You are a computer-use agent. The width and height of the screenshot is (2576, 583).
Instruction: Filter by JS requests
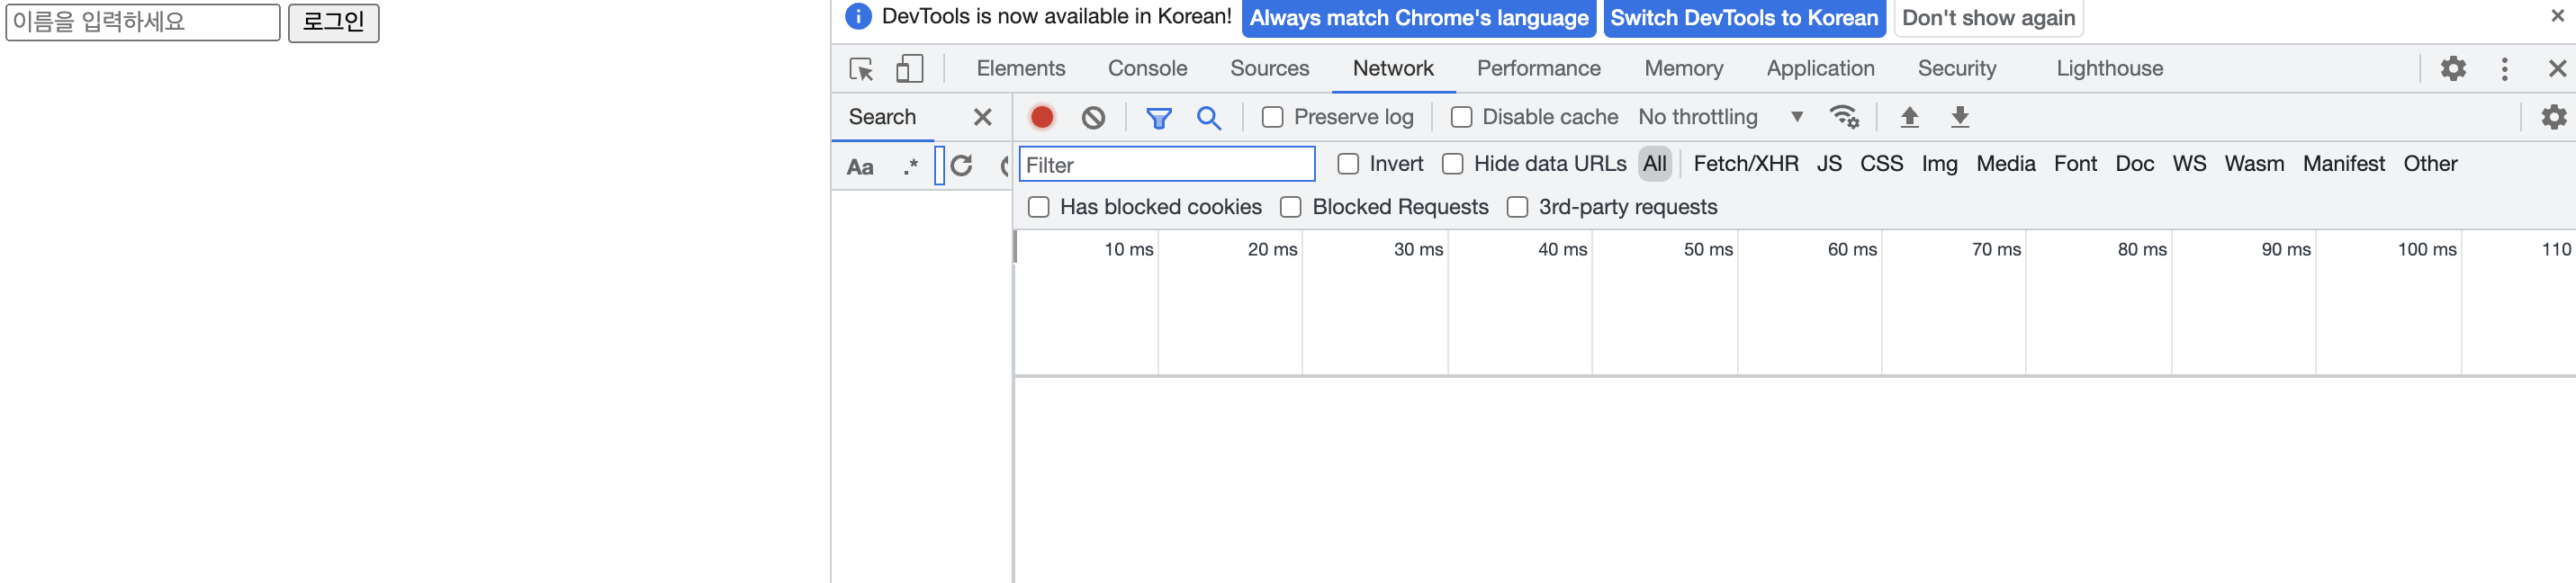click(1828, 164)
